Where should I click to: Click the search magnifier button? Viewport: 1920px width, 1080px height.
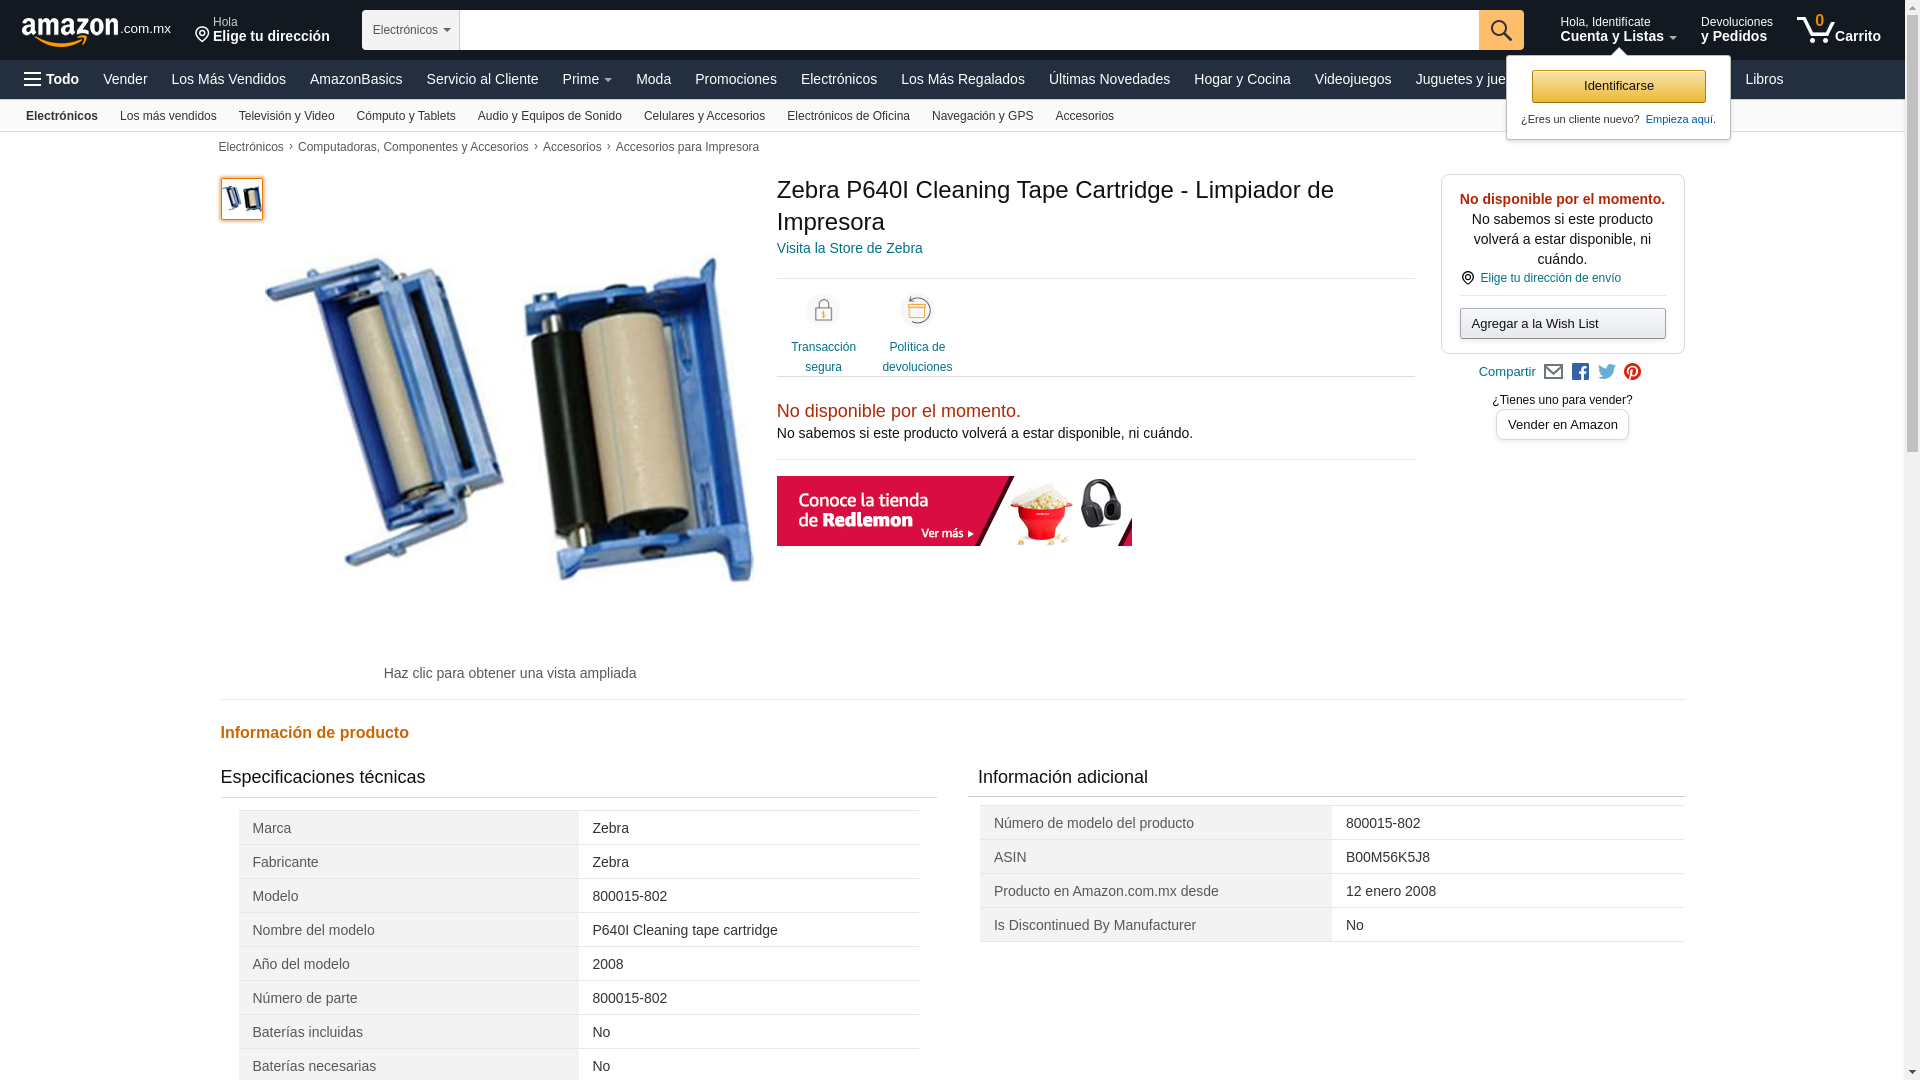pos(1501,30)
